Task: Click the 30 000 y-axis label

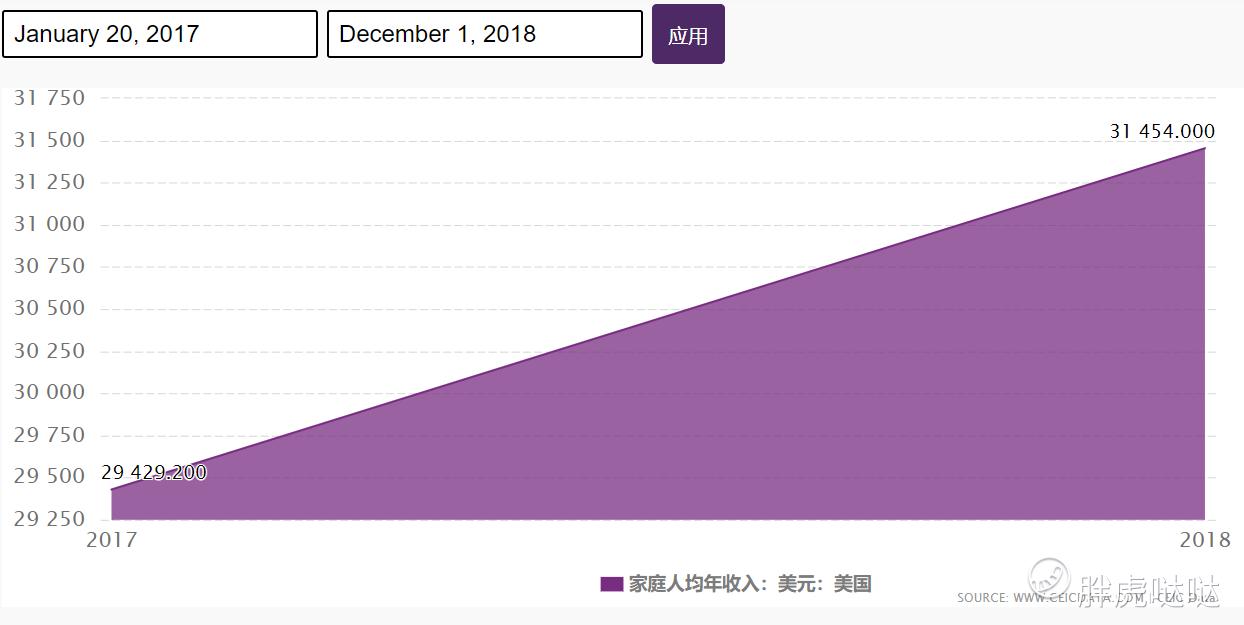Action: coord(49,392)
